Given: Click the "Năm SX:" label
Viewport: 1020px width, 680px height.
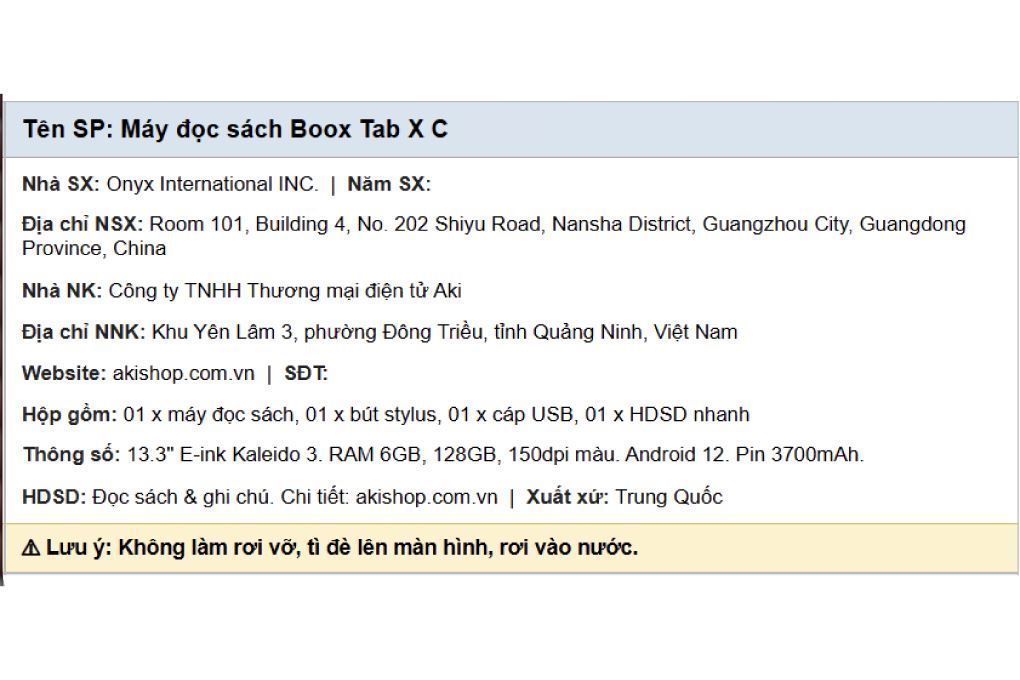Looking at the screenshot, I should point(389,184).
